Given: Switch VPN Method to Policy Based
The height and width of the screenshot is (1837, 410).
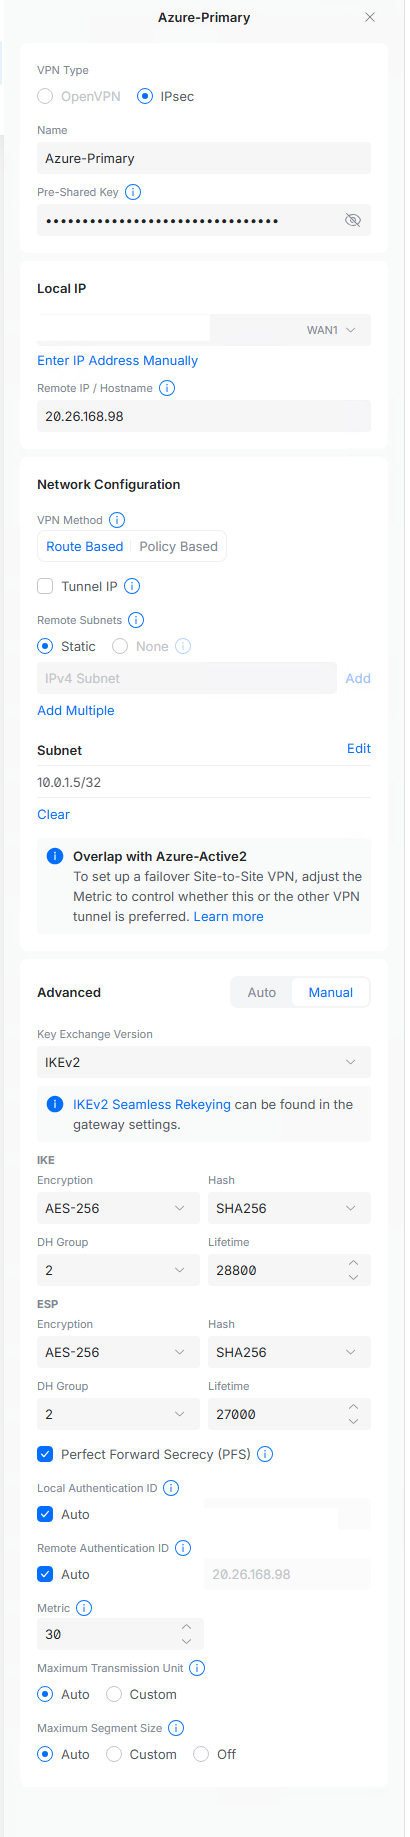Looking at the screenshot, I should tap(179, 546).
